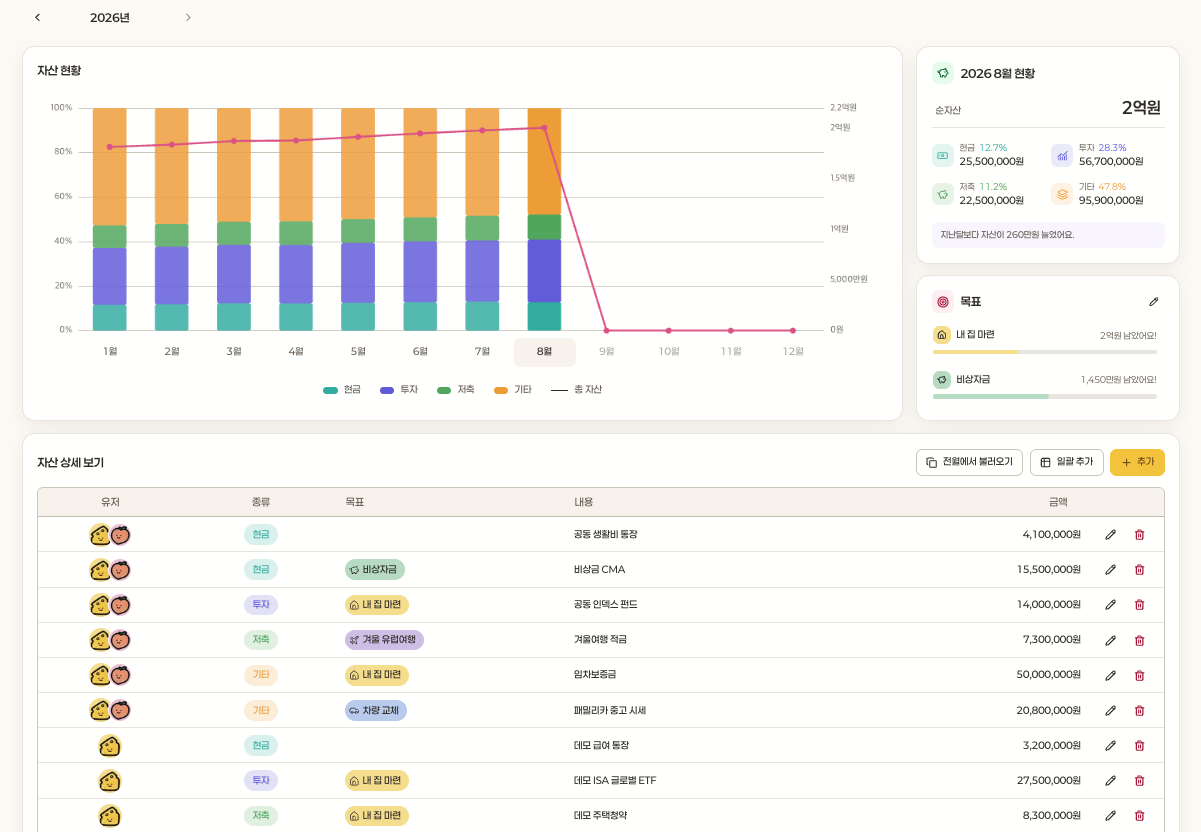
Task: Click the 일괄 추가 button
Action: click(1067, 462)
